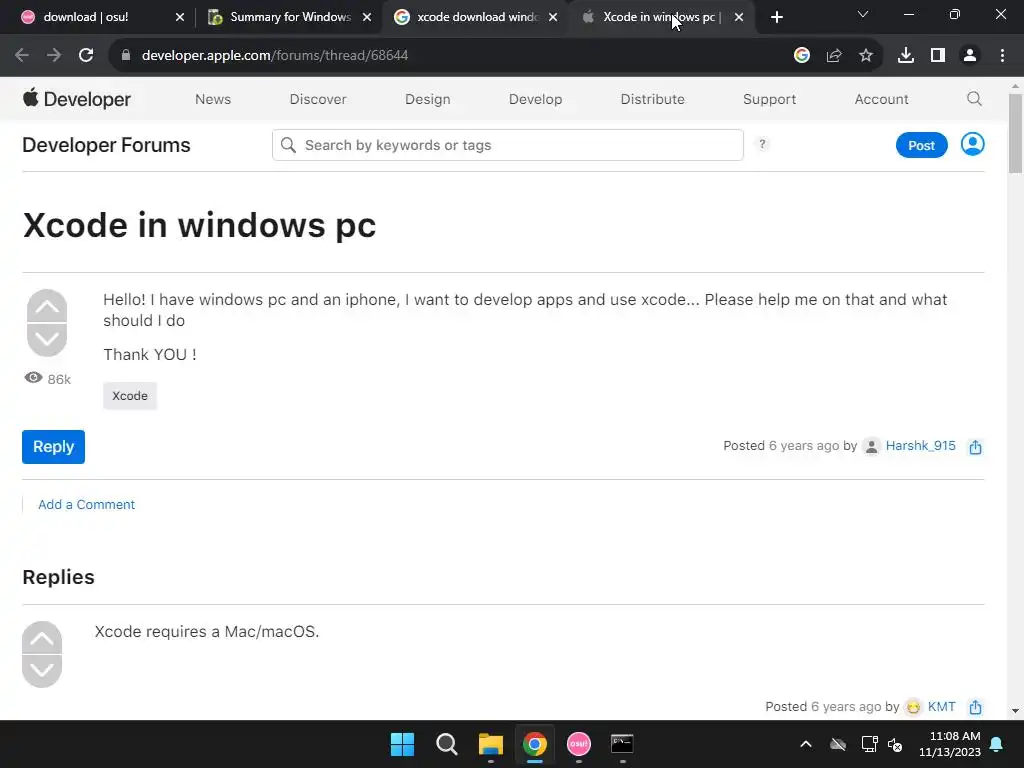This screenshot has width=1024, height=768.
Task: Open Chrome downloads
Action: pos(906,56)
